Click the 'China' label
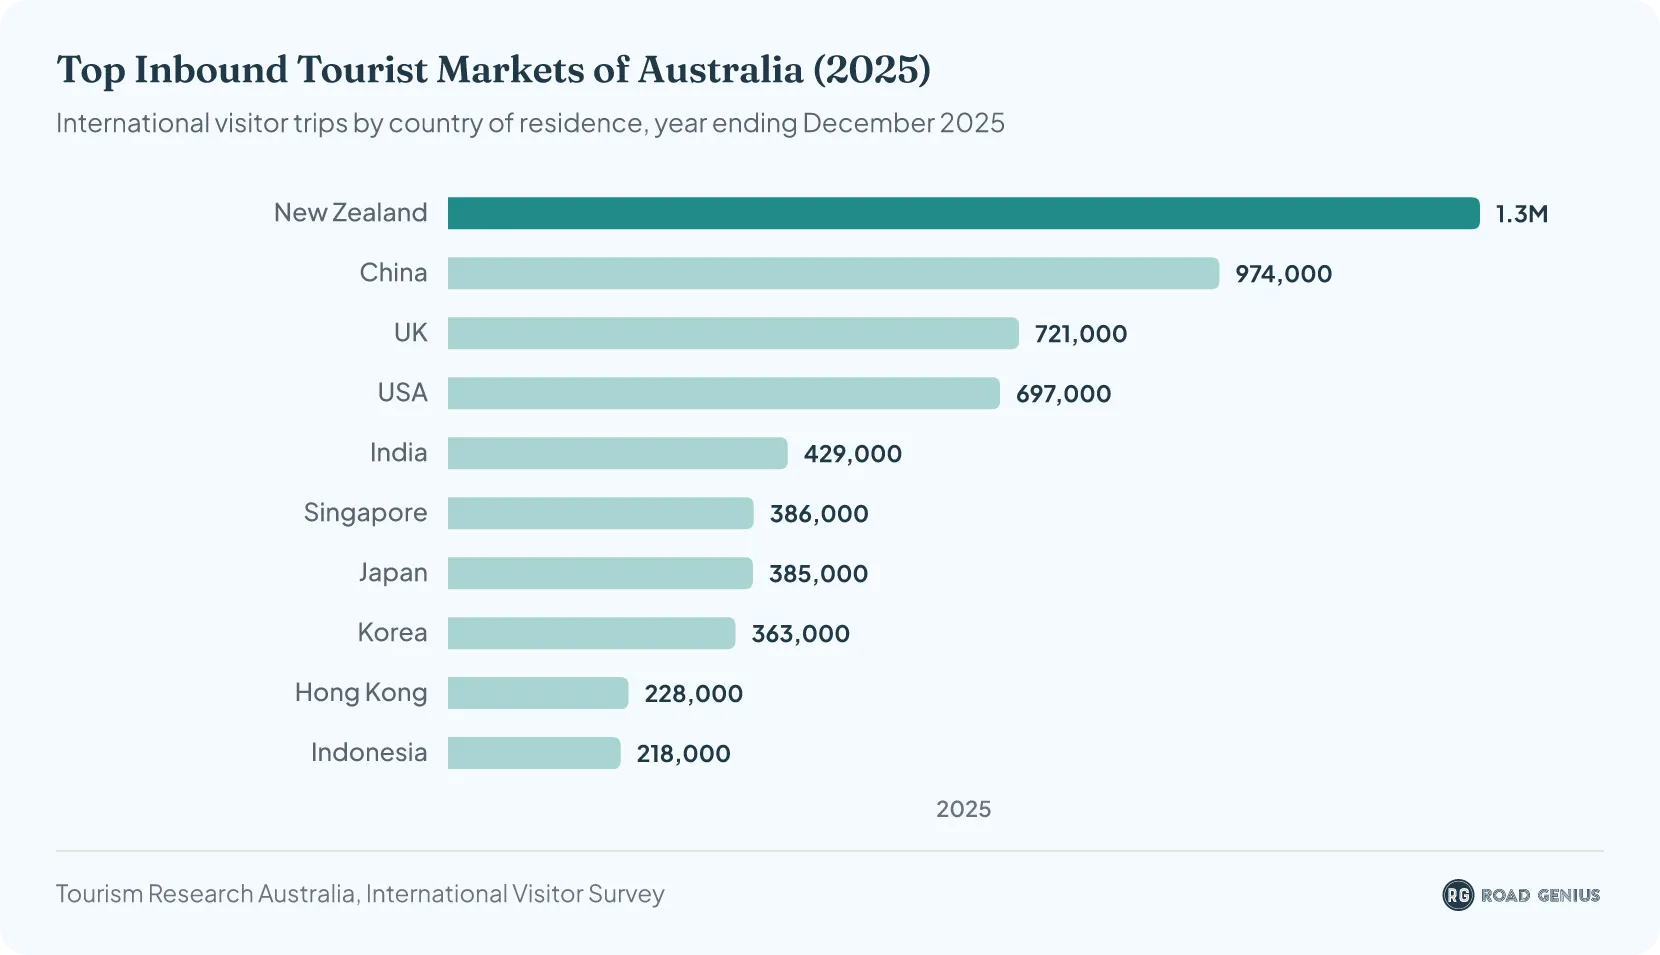The height and width of the screenshot is (955, 1660). (393, 273)
